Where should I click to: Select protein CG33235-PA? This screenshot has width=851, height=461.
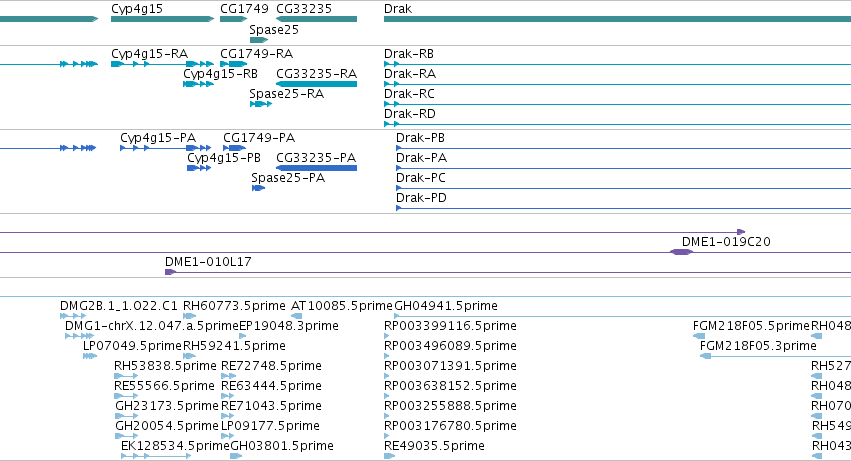click(x=316, y=158)
